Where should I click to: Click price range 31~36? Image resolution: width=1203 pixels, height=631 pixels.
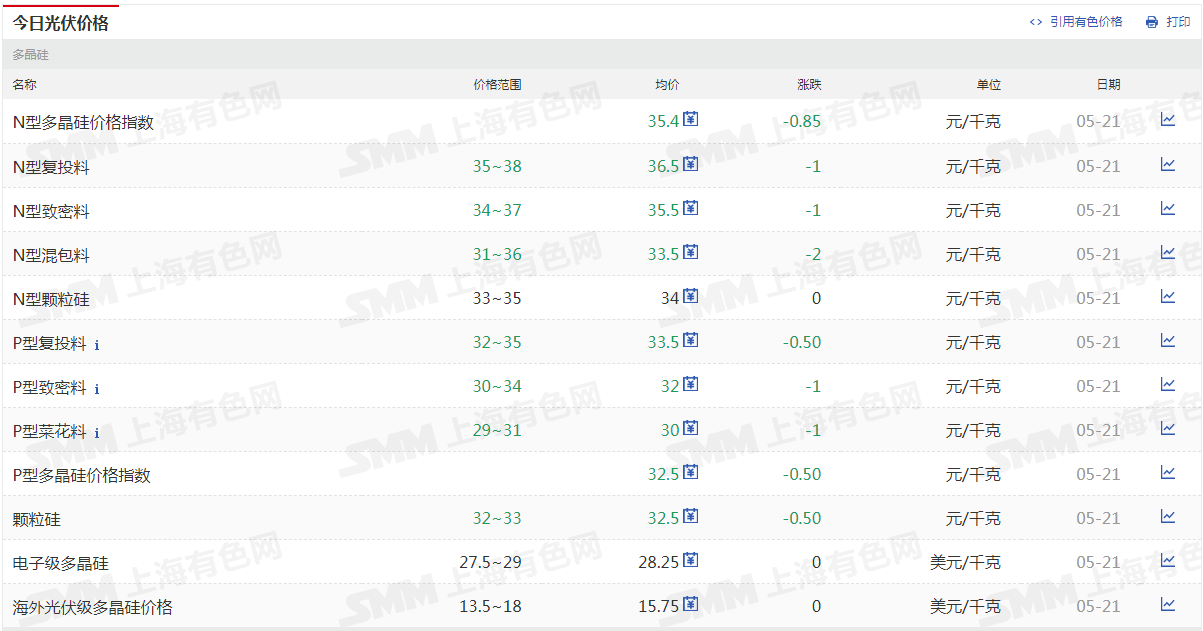pos(497,254)
